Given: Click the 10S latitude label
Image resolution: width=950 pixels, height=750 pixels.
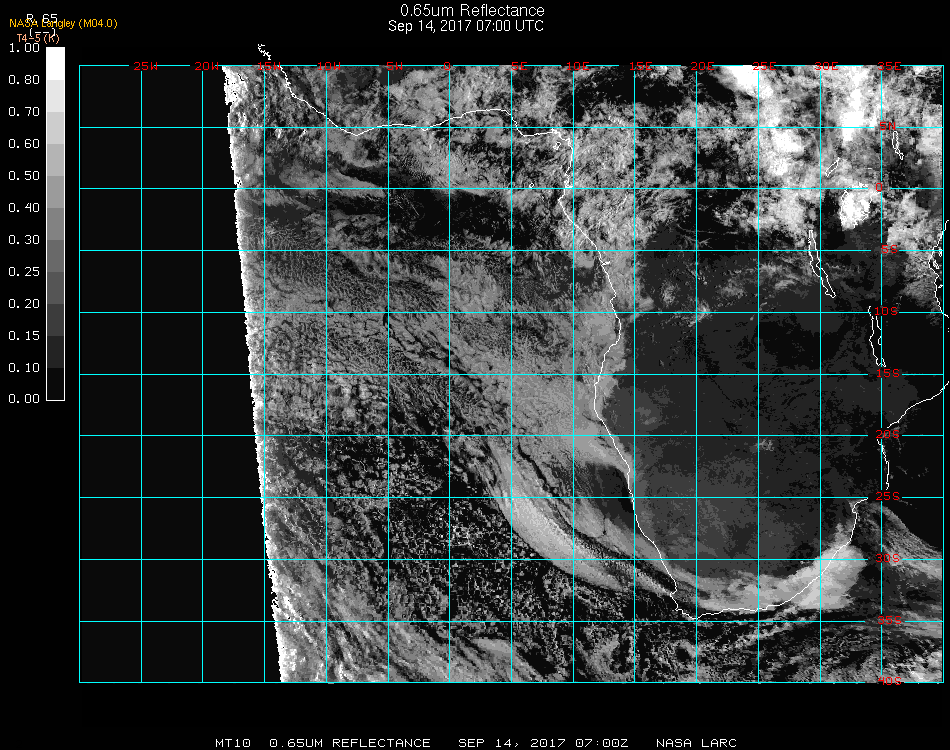Looking at the screenshot, I should tap(887, 312).
